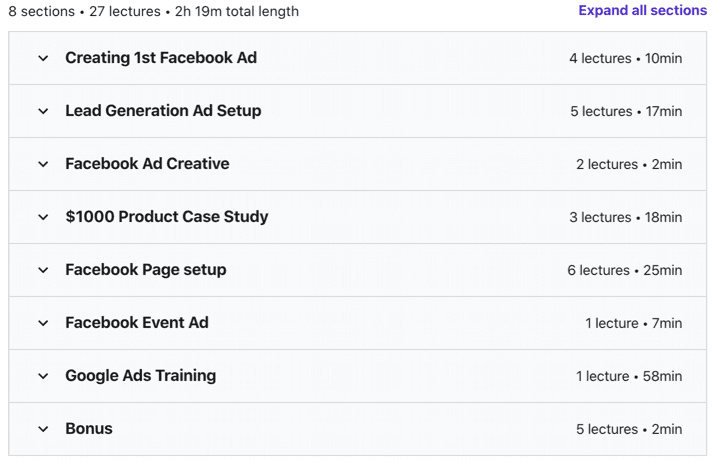Click the 4 lectures • 10min label
The height and width of the screenshot is (460, 713).
click(625, 58)
